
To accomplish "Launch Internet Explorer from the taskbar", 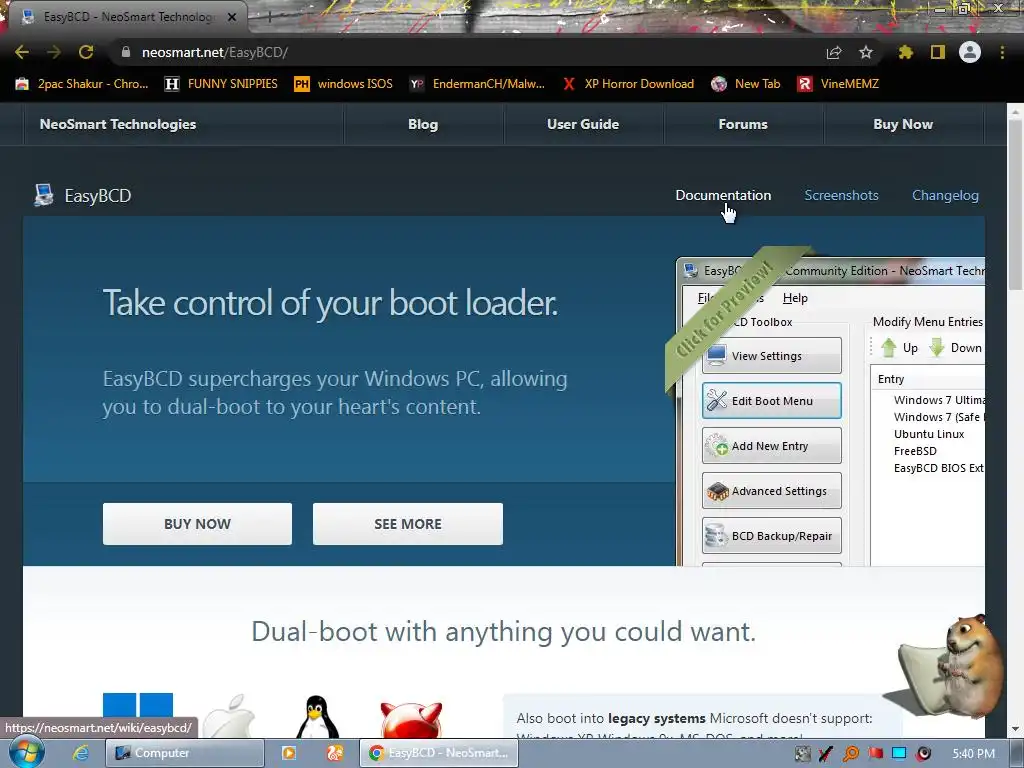I will 81,753.
